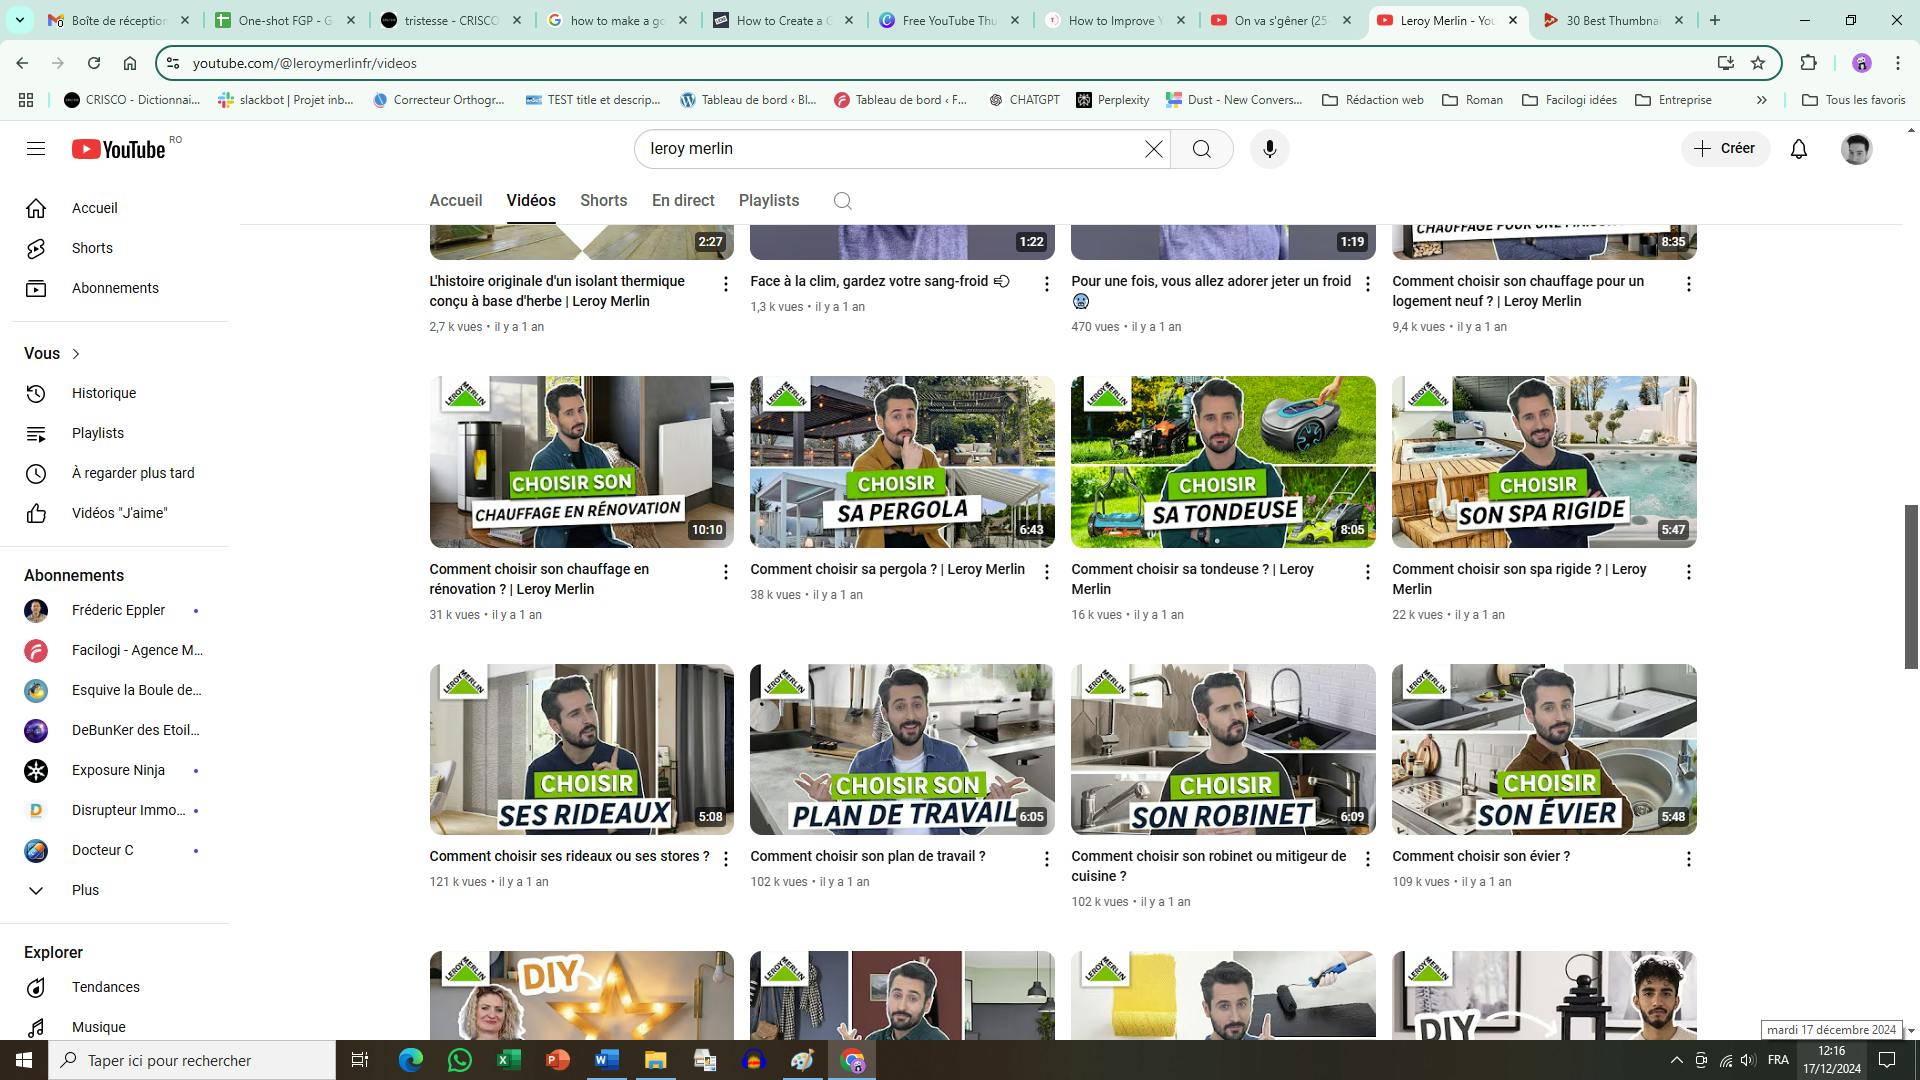Close the tristesse - CRISCO tab

[x=516, y=20]
